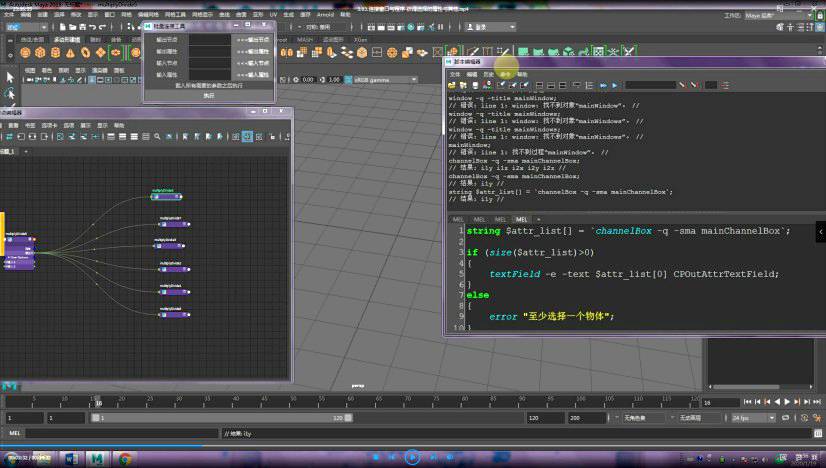
Task: Click the polygon cone shelf icon
Action: point(70,52)
